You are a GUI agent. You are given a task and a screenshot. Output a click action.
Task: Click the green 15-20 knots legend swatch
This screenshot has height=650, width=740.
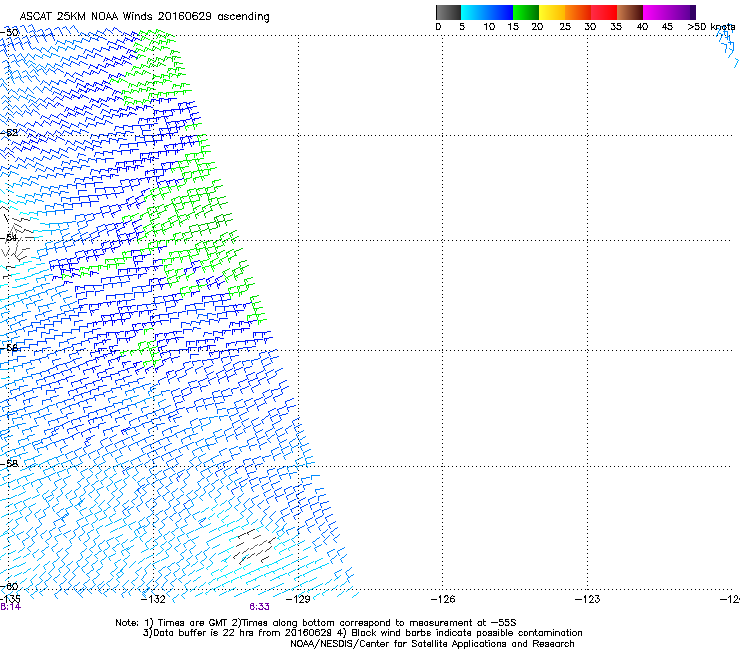pos(526,12)
